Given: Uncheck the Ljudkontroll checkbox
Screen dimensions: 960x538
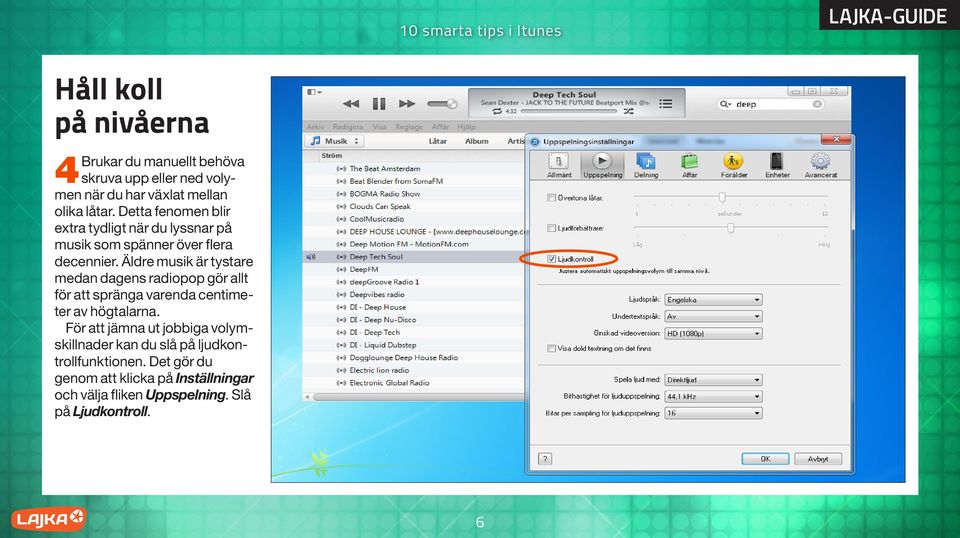Looking at the screenshot, I should point(551,260).
